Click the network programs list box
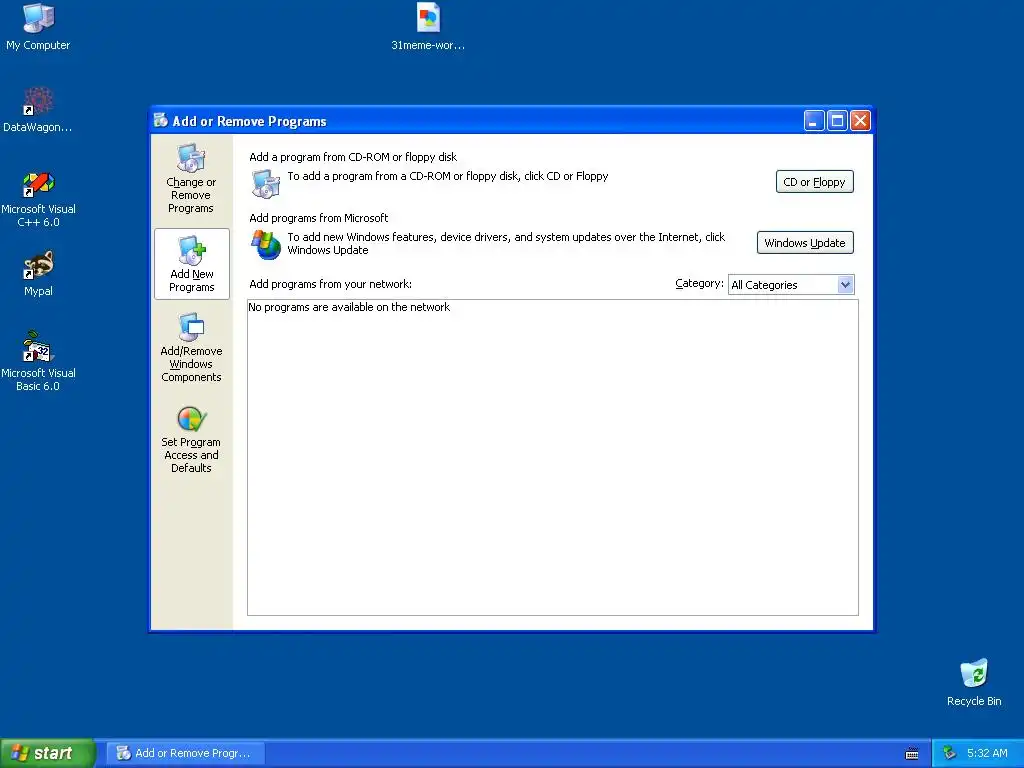 pos(552,457)
